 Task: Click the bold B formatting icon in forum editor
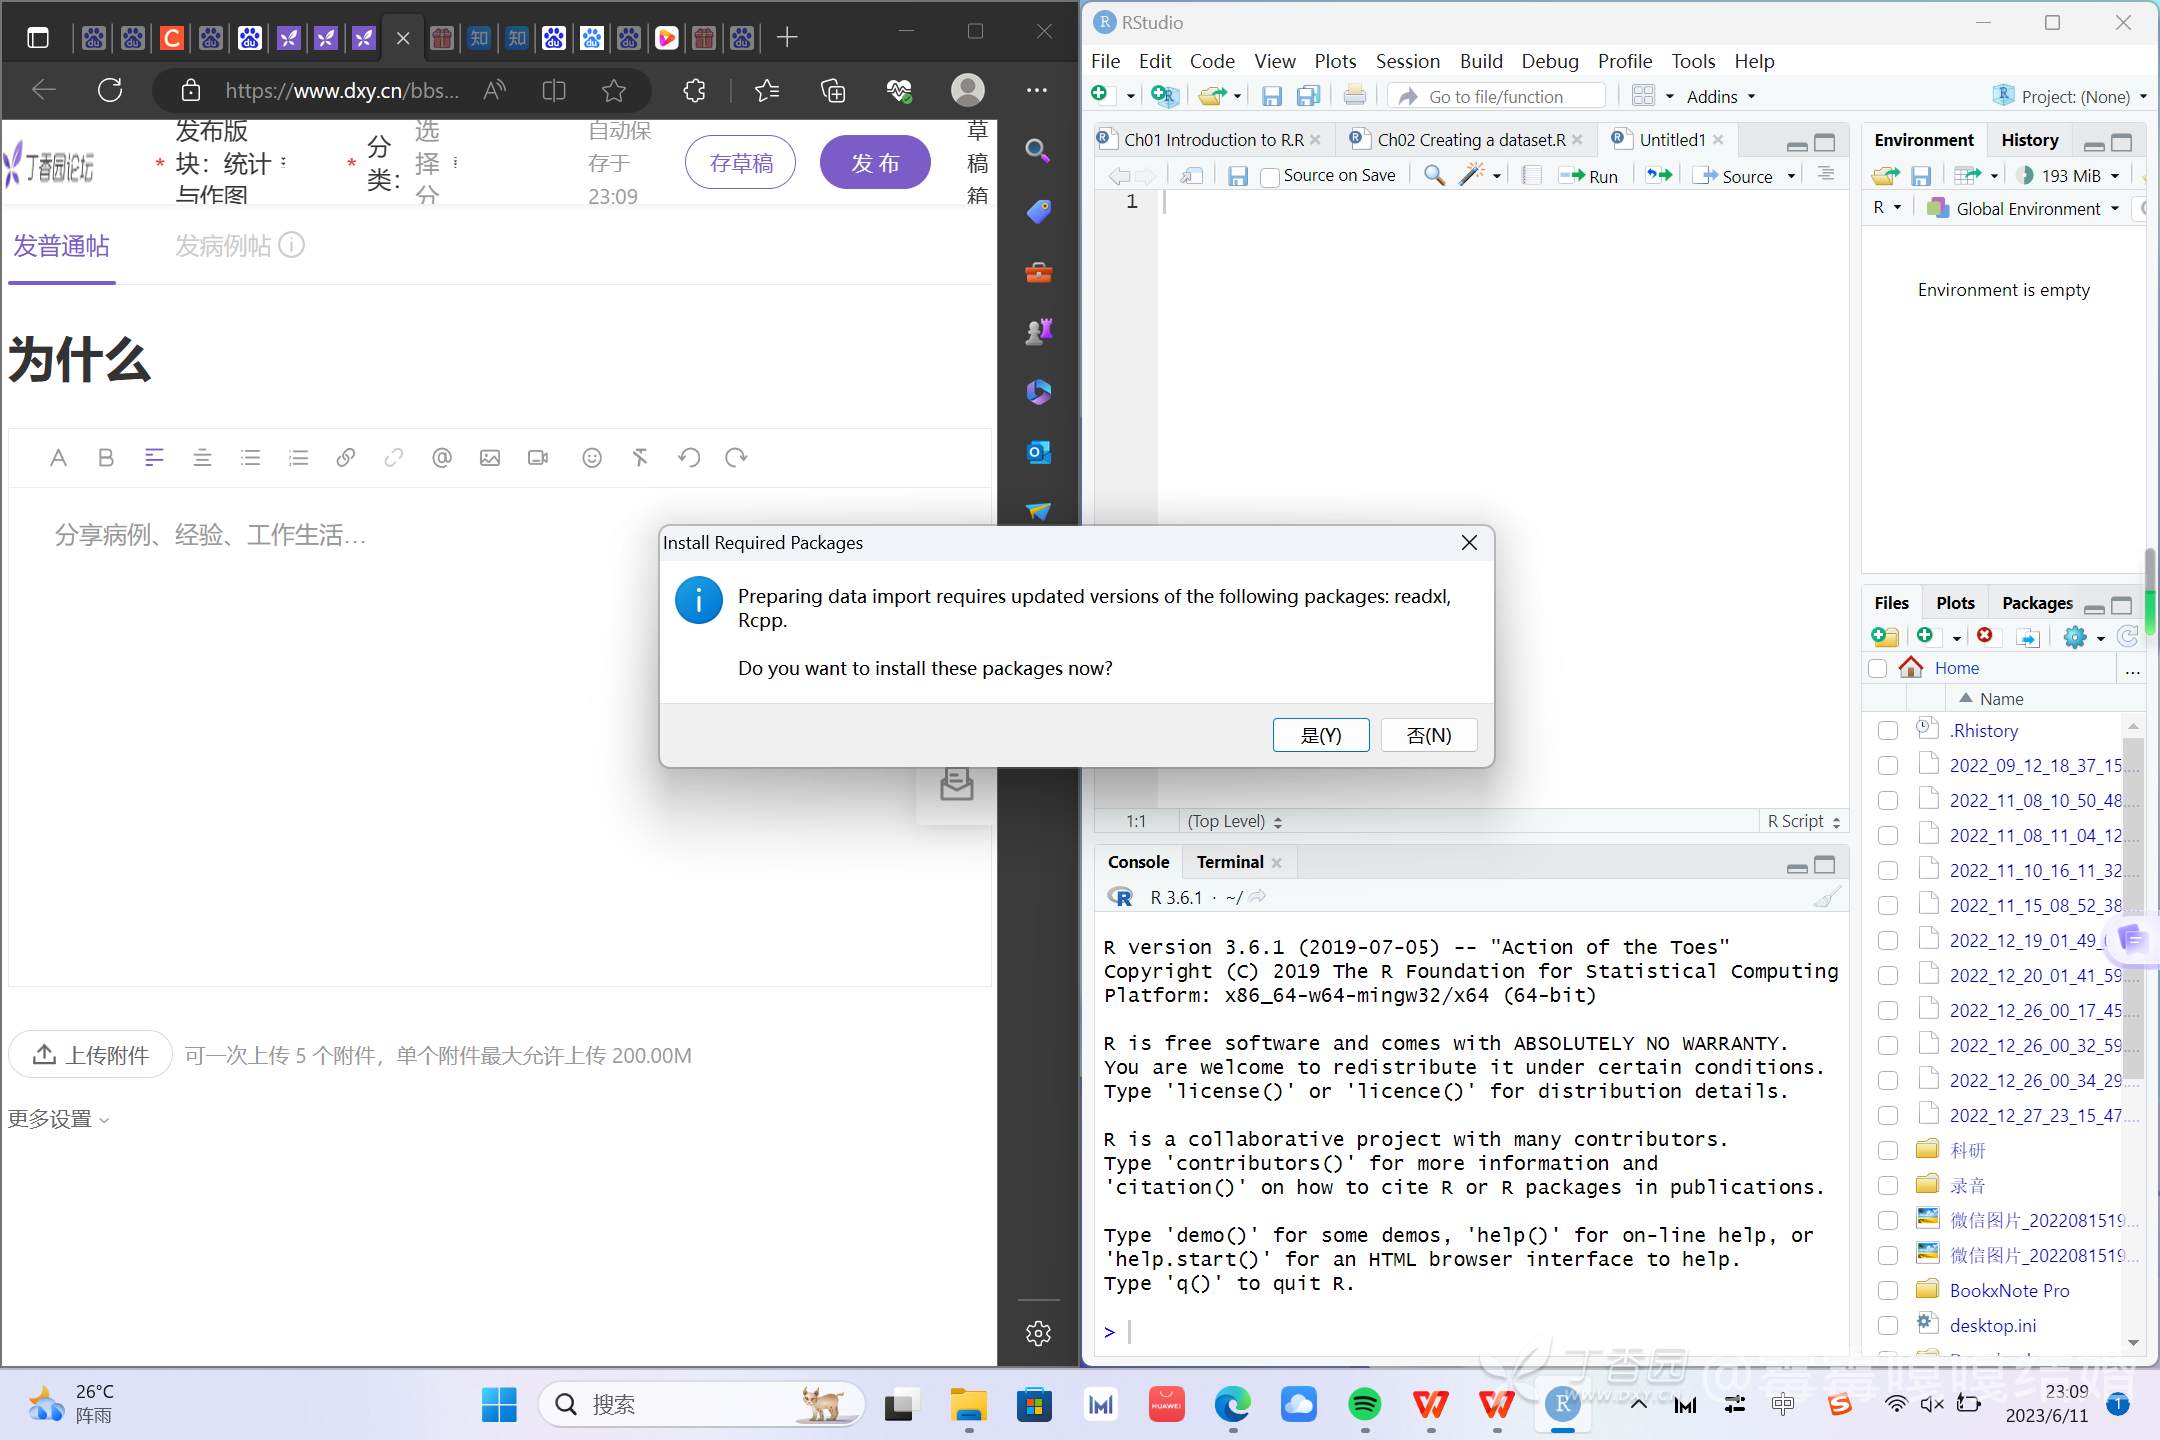[x=106, y=457]
